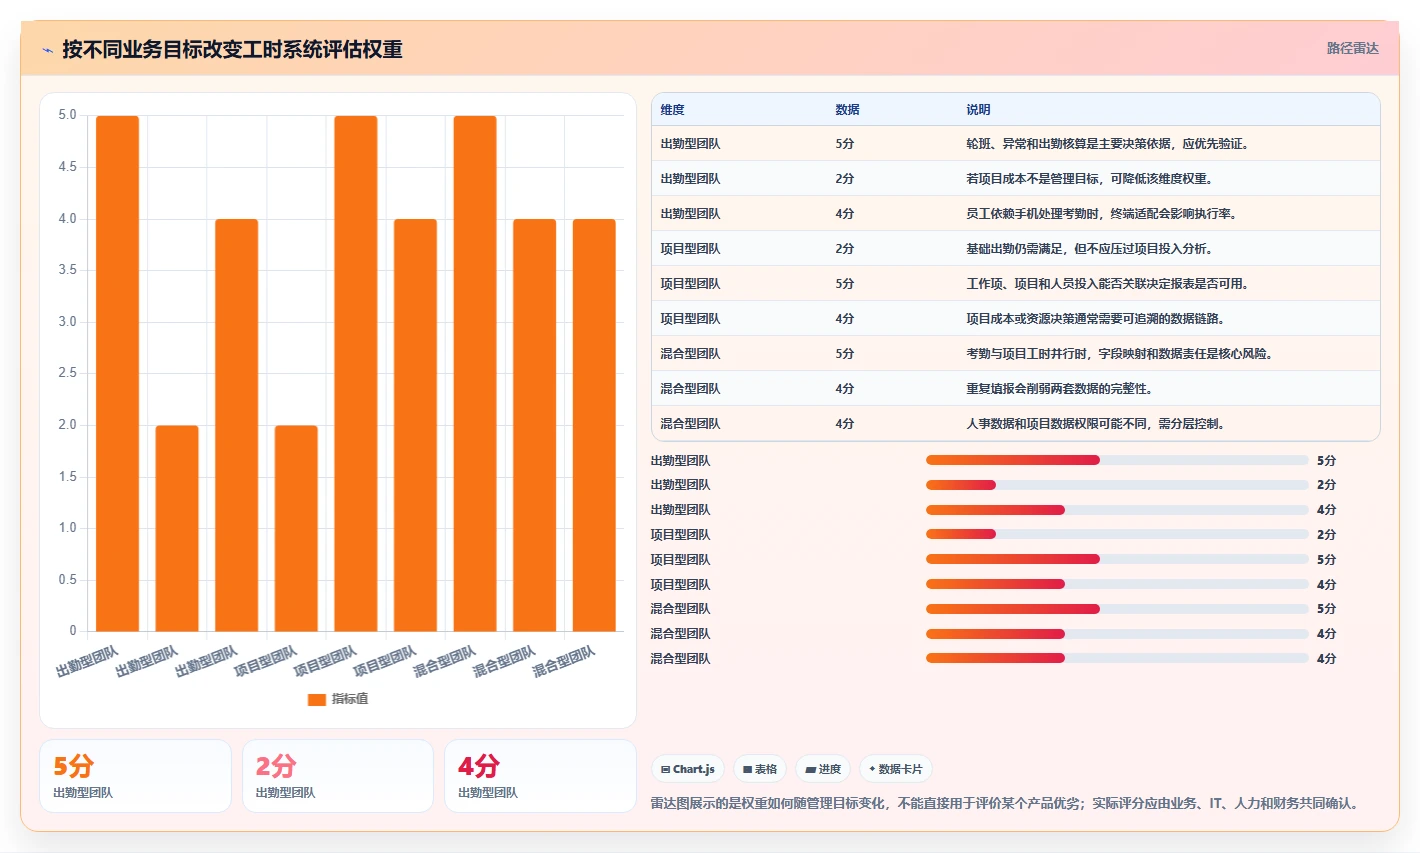Select the Chart.js chip
The image size is (1420, 853).
688,769
